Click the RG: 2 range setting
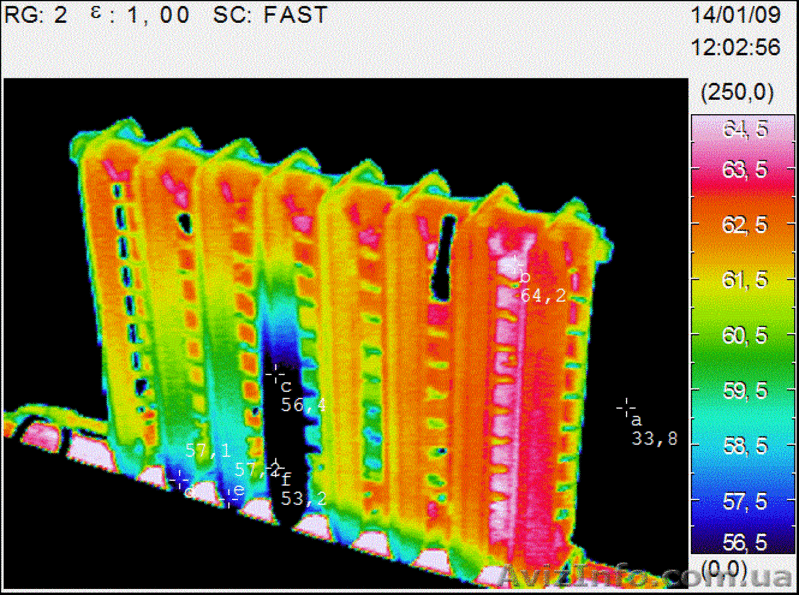The width and height of the screenshot is (799, 595). point(36,16)
